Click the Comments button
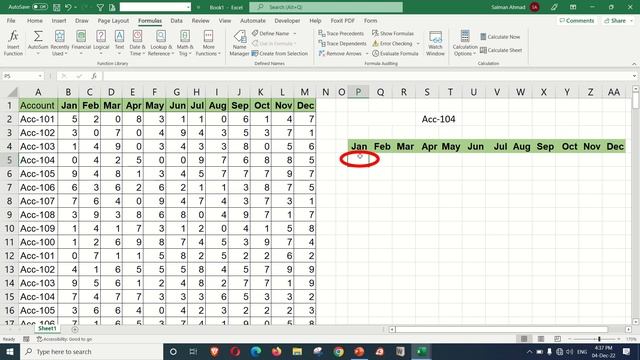This screenshot has width=640, height=360. 577,20
